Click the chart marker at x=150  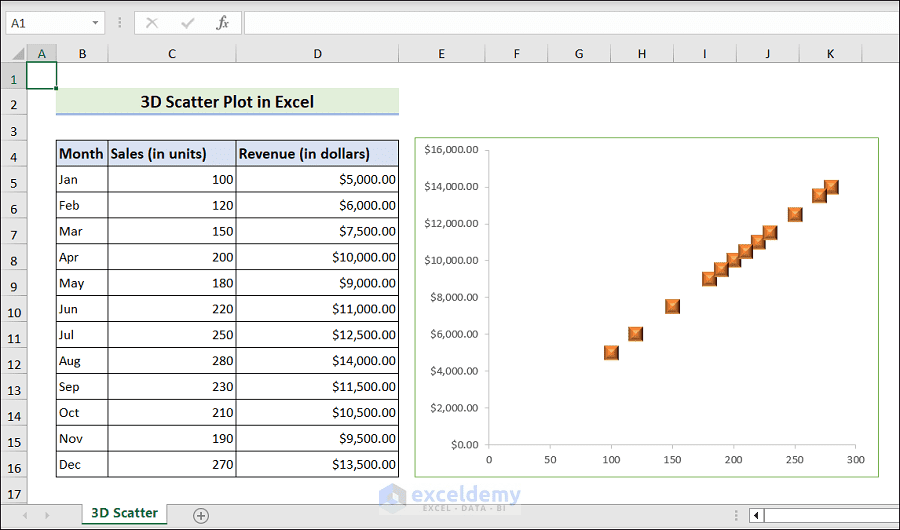pyautogui.click(x=672, y=306)
